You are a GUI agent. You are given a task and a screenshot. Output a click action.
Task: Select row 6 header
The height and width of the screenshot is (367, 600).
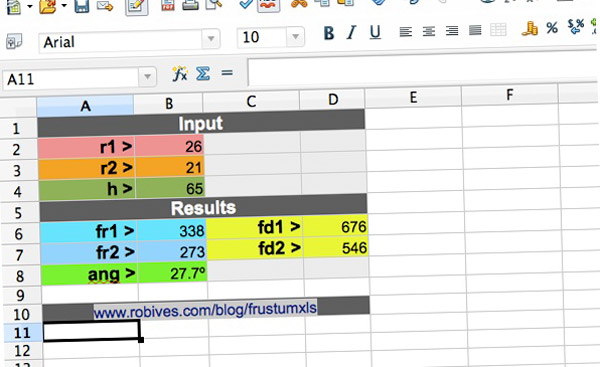(x=19, y=233)
